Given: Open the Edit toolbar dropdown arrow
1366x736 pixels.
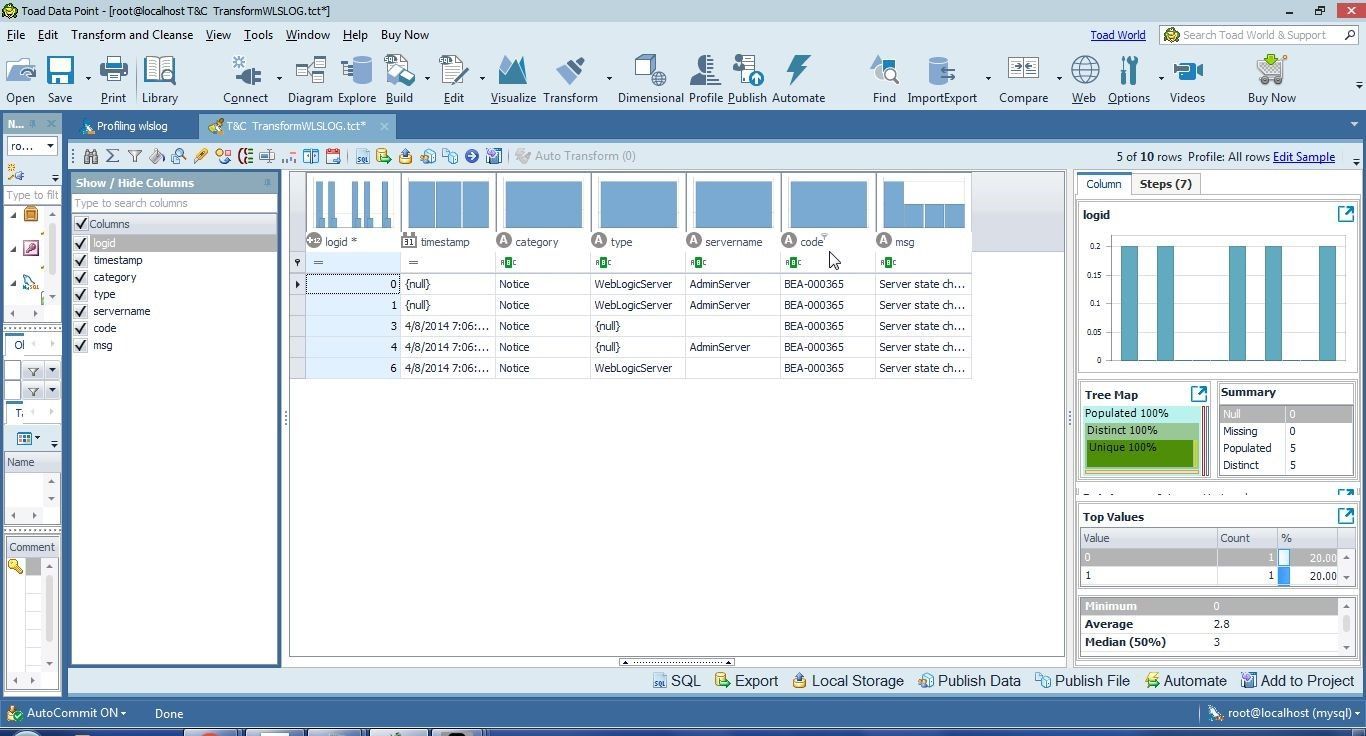Looking at the screenshot, I should pos(482,78).
